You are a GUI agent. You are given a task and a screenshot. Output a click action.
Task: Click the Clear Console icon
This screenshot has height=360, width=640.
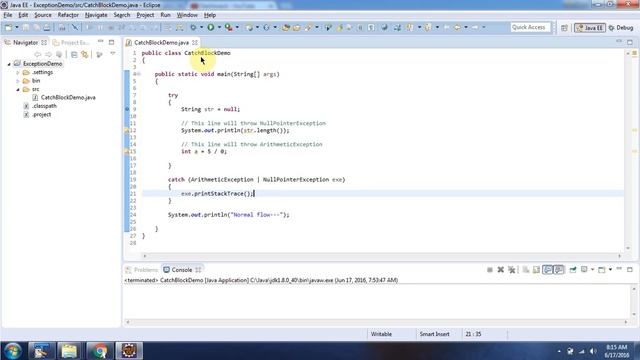tap(526, 269)
